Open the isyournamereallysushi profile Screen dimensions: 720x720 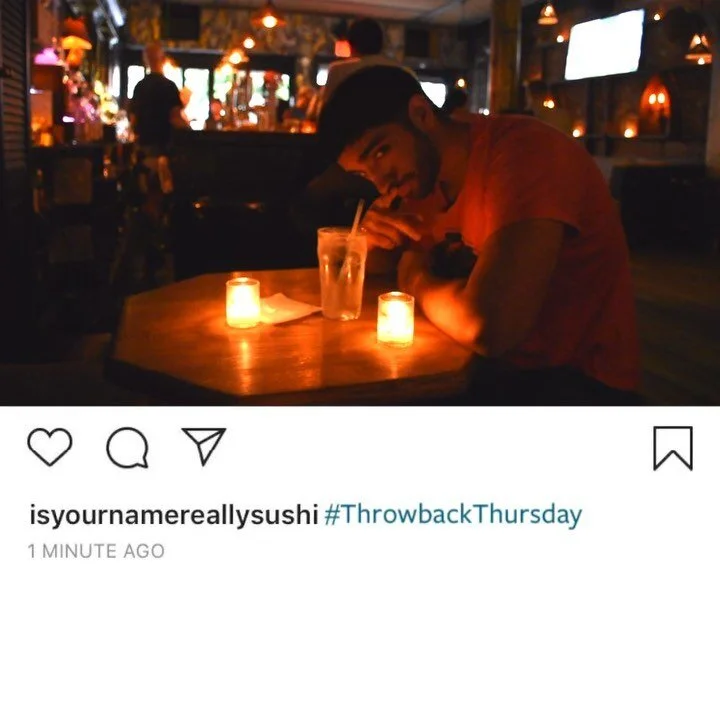click(174, 515)
